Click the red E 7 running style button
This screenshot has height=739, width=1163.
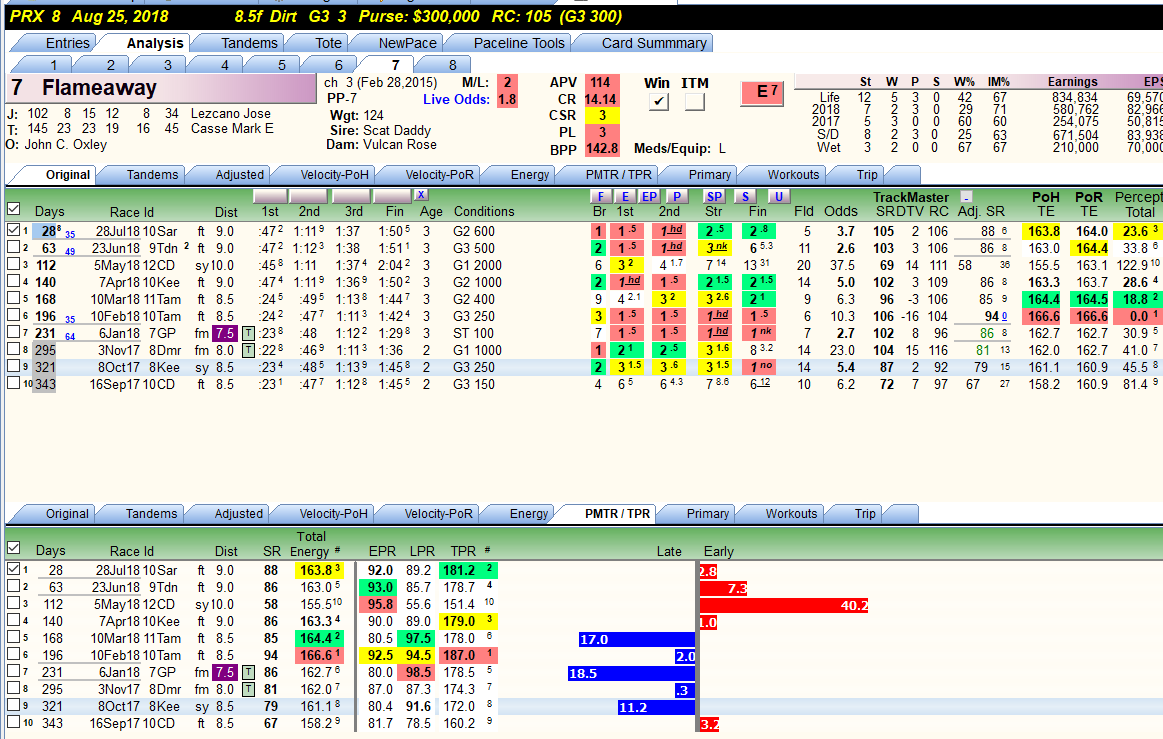click(x=762, y=92)
